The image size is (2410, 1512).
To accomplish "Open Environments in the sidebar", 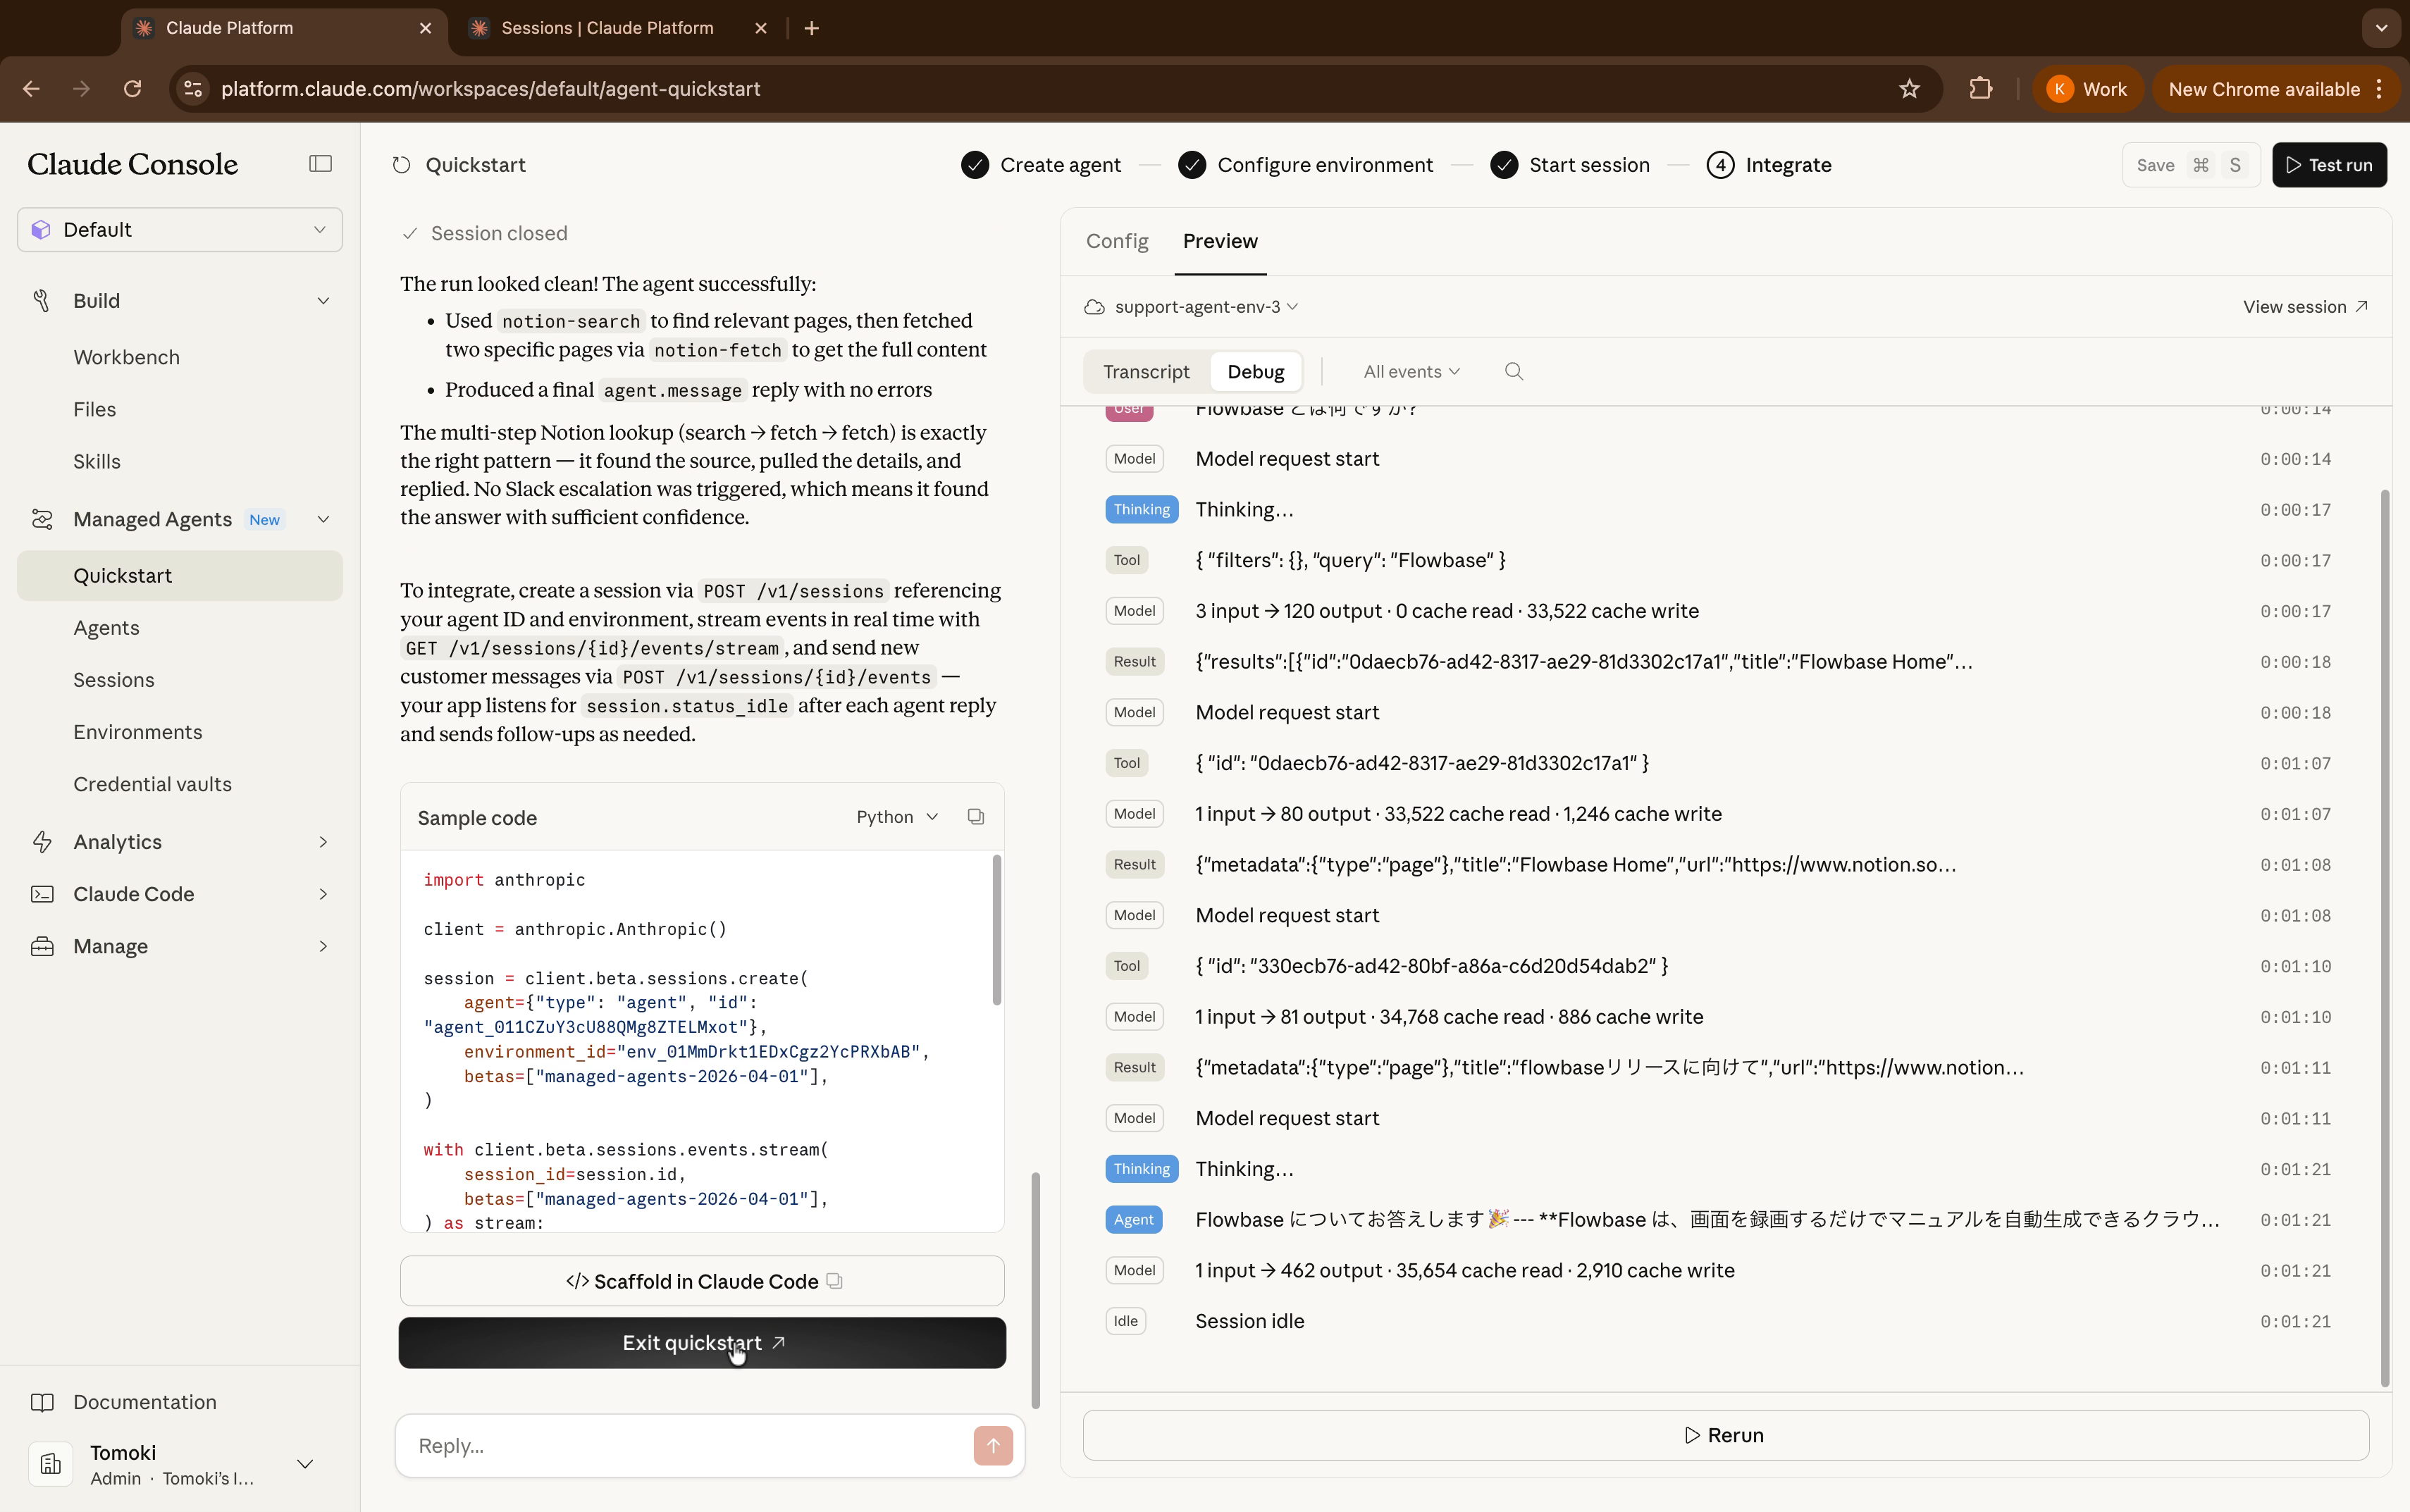I will 137,732.
